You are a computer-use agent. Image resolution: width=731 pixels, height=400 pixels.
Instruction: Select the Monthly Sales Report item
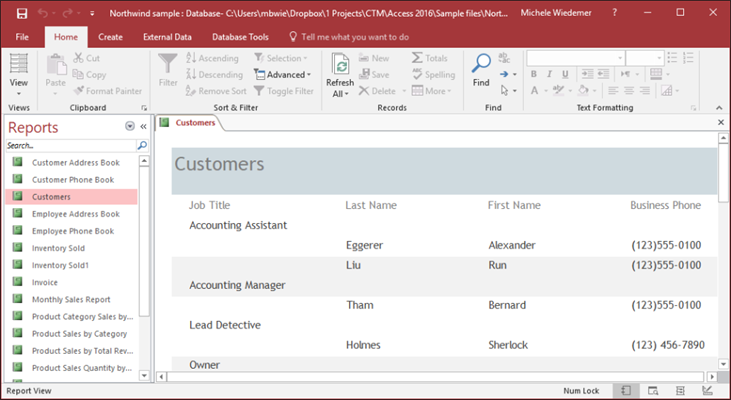(x=72, y=299)
